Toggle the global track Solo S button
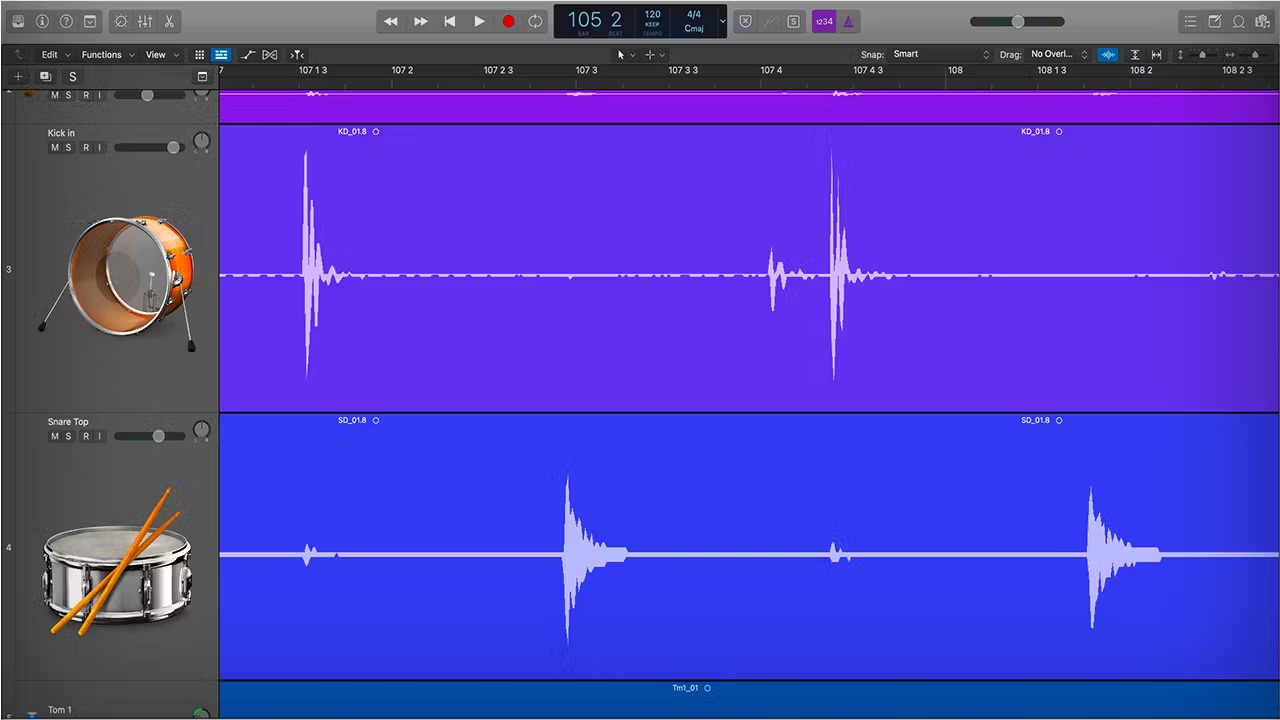The image size is (1280, 720). 72,77
